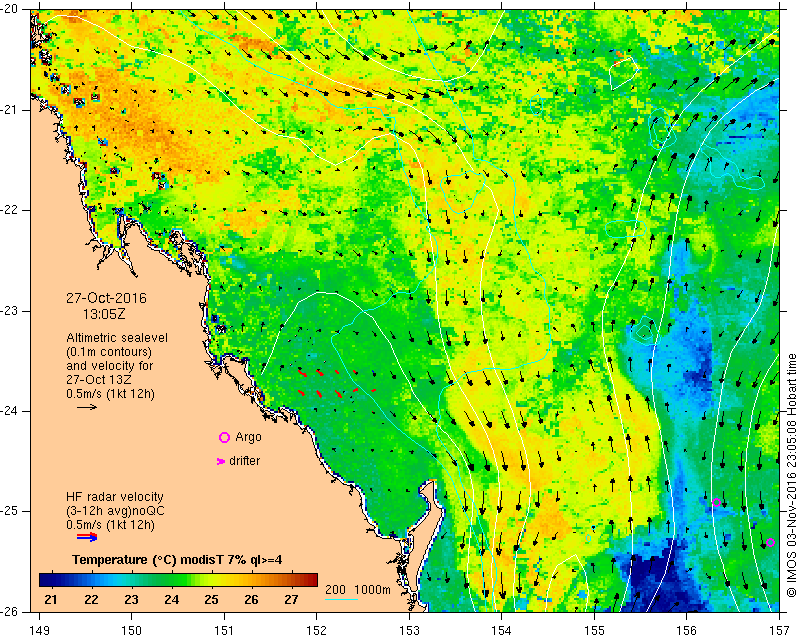This screenshot has width=800, height=640.
Task: Click the black altimetric velocity scale arrow
Action: 87,407
